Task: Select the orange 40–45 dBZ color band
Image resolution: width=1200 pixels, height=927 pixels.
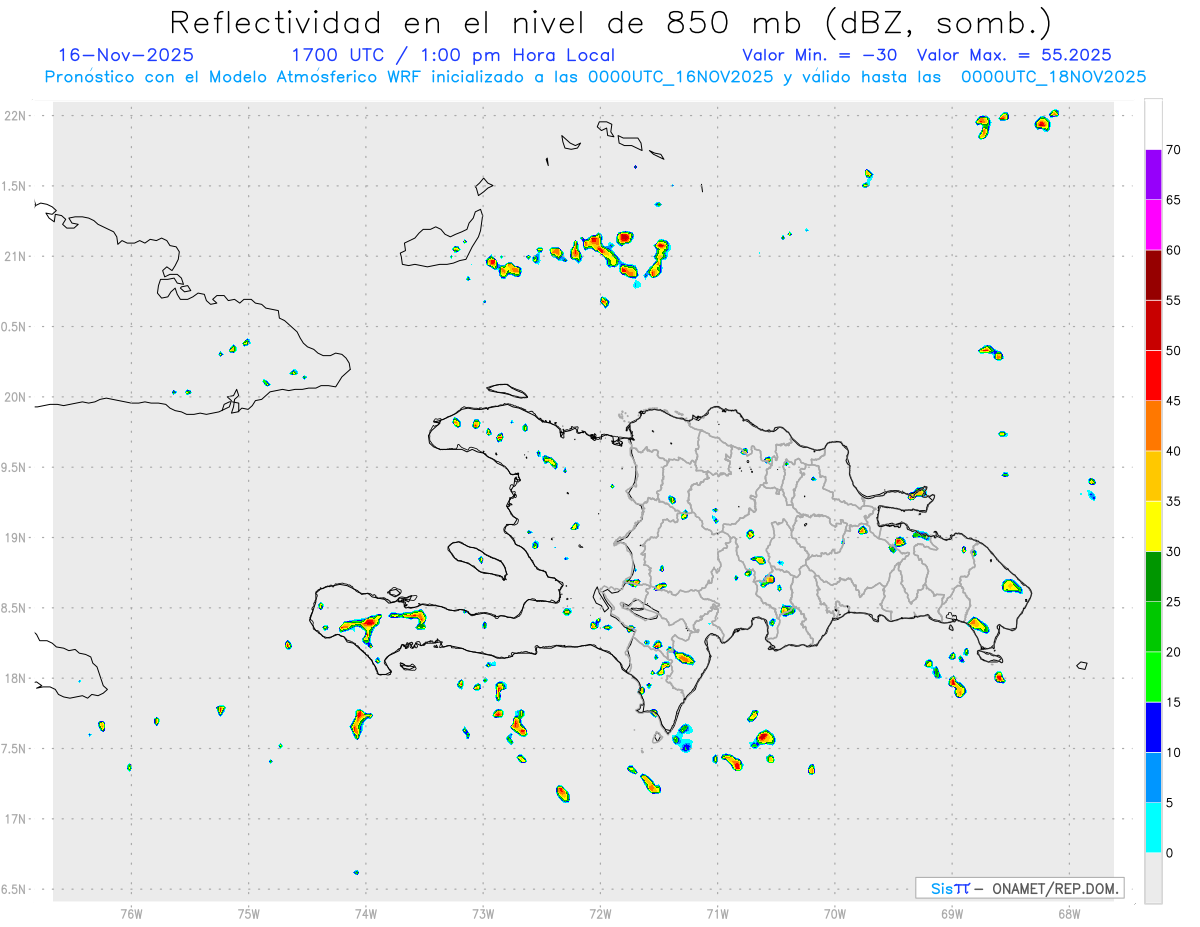Action: pos(1153,426)
